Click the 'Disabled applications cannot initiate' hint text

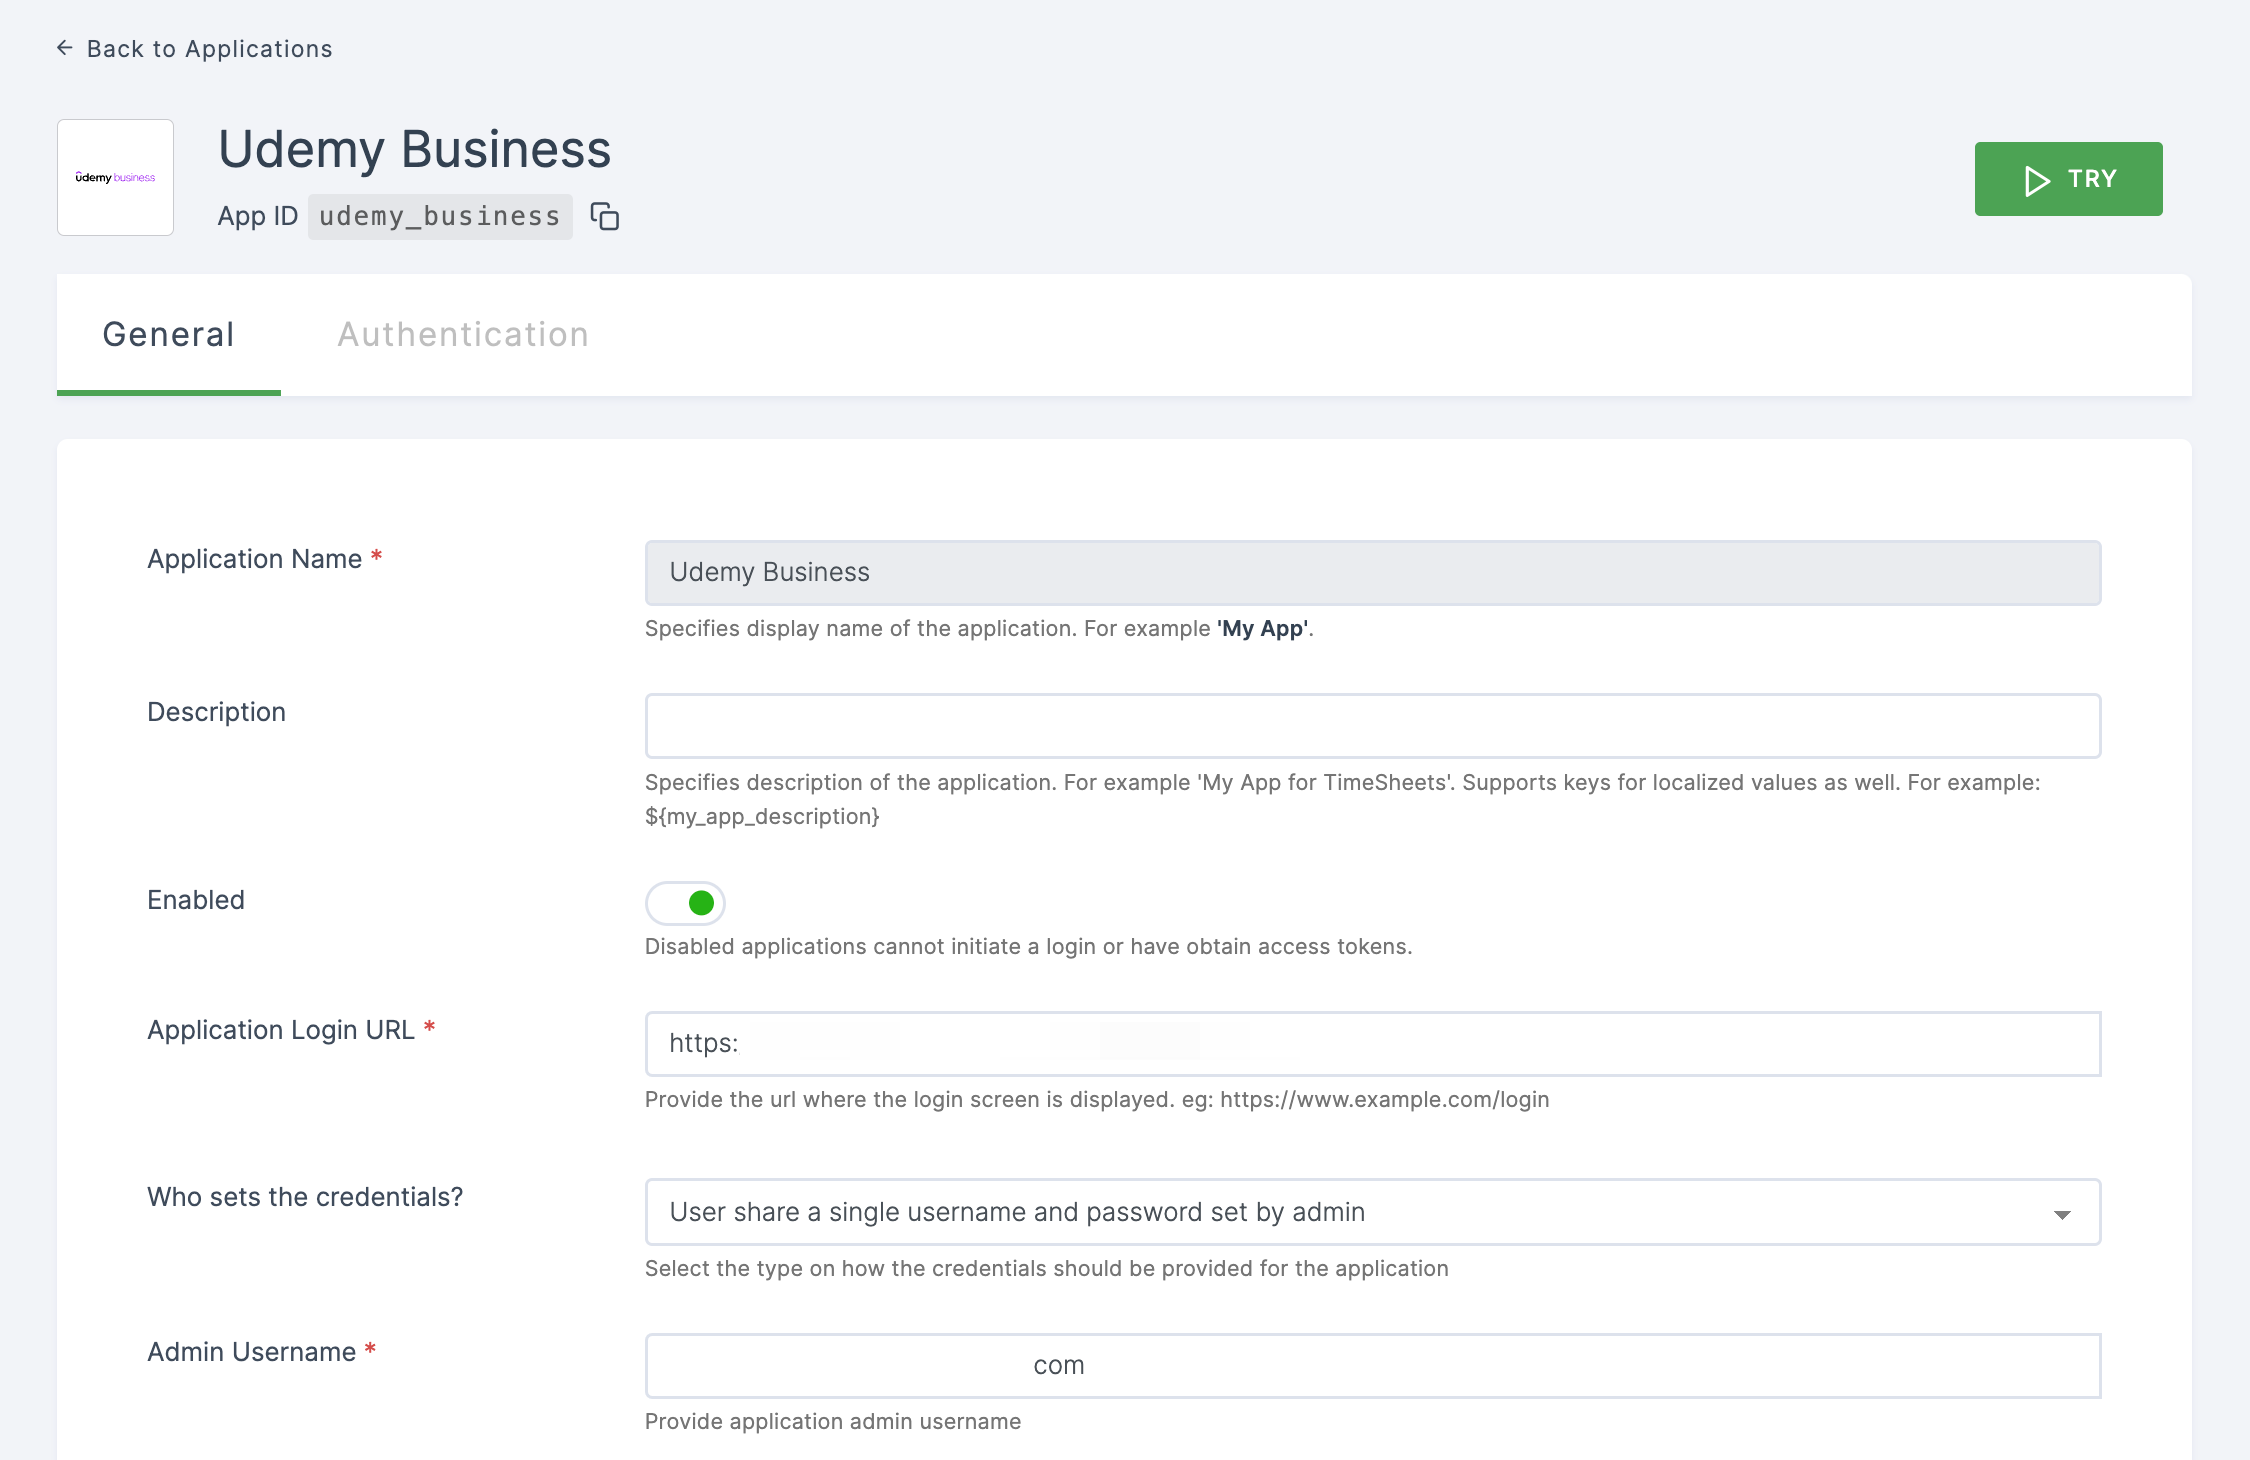(1028, 947)
